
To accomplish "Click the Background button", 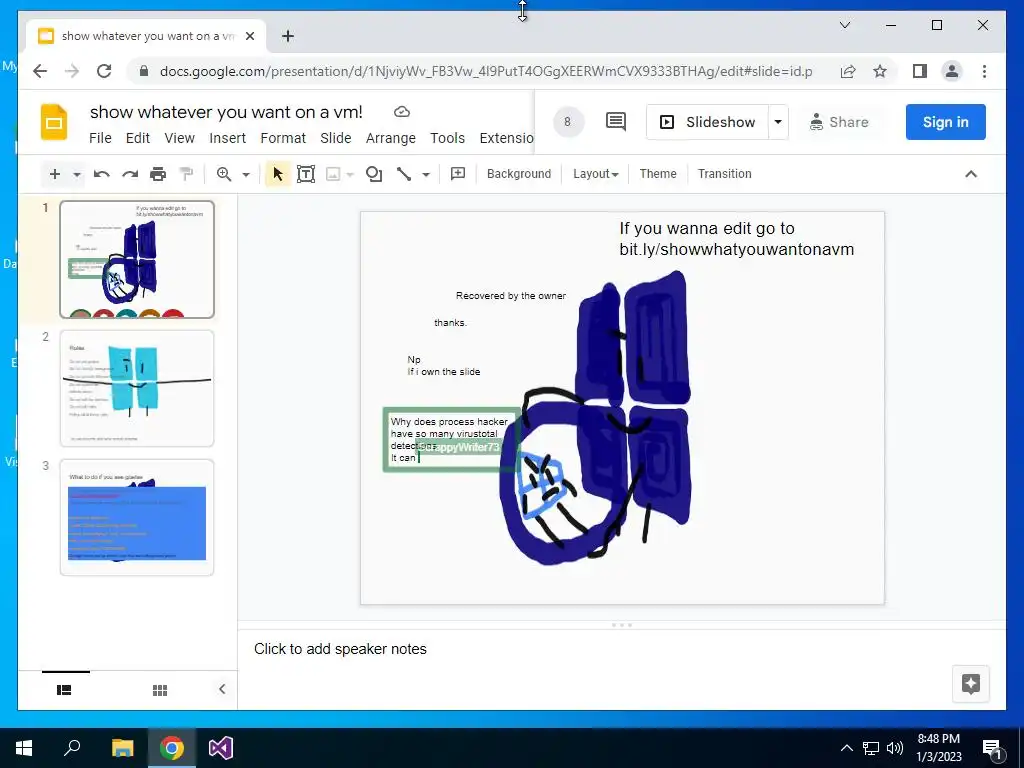I will (519, 174).
